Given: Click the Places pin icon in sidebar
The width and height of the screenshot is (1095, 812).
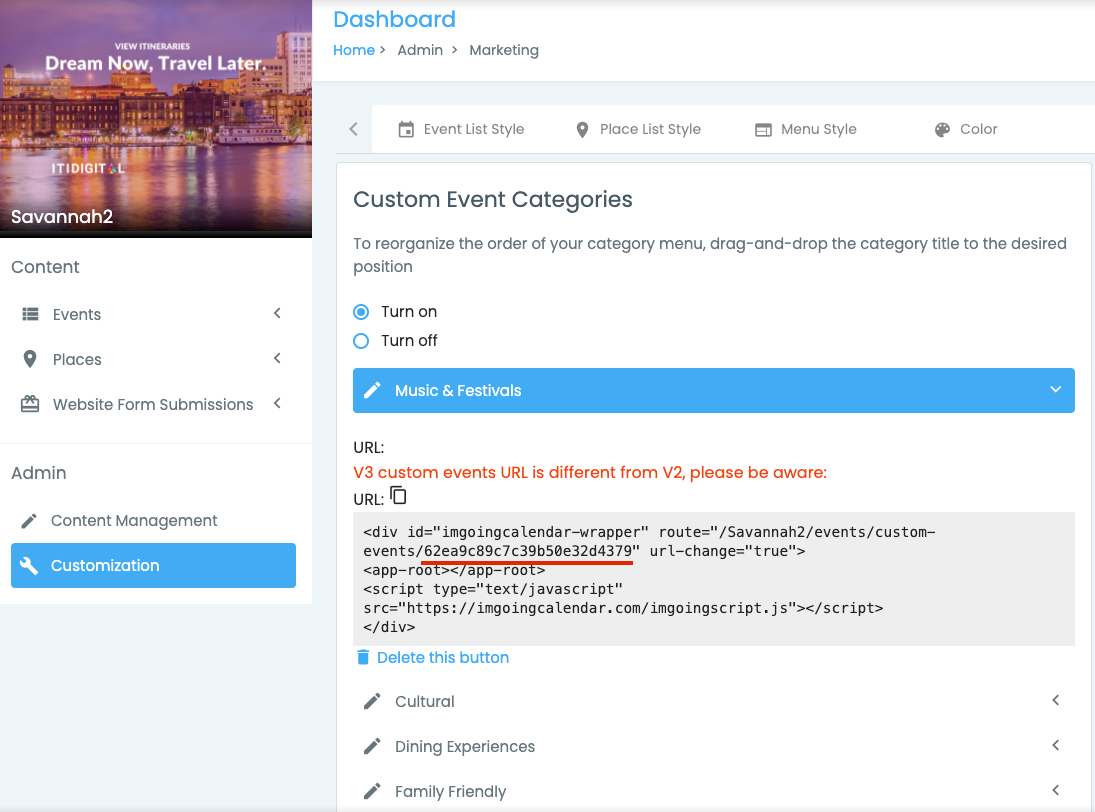Looking at the screenshot, I should [29, 359].
